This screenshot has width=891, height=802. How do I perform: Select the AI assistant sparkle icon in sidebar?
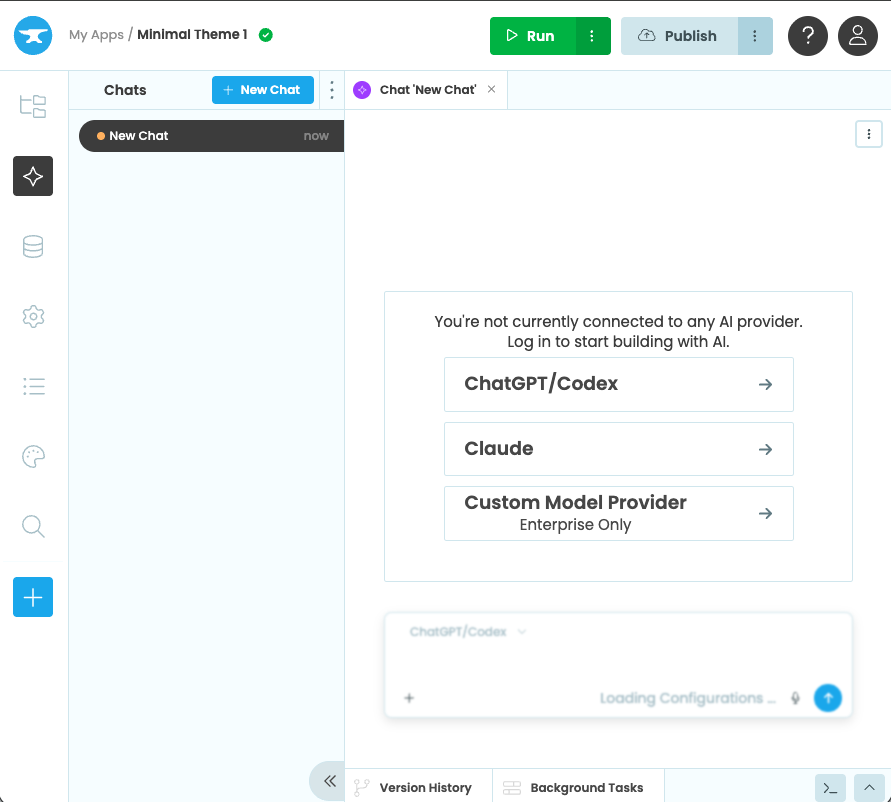33,176
